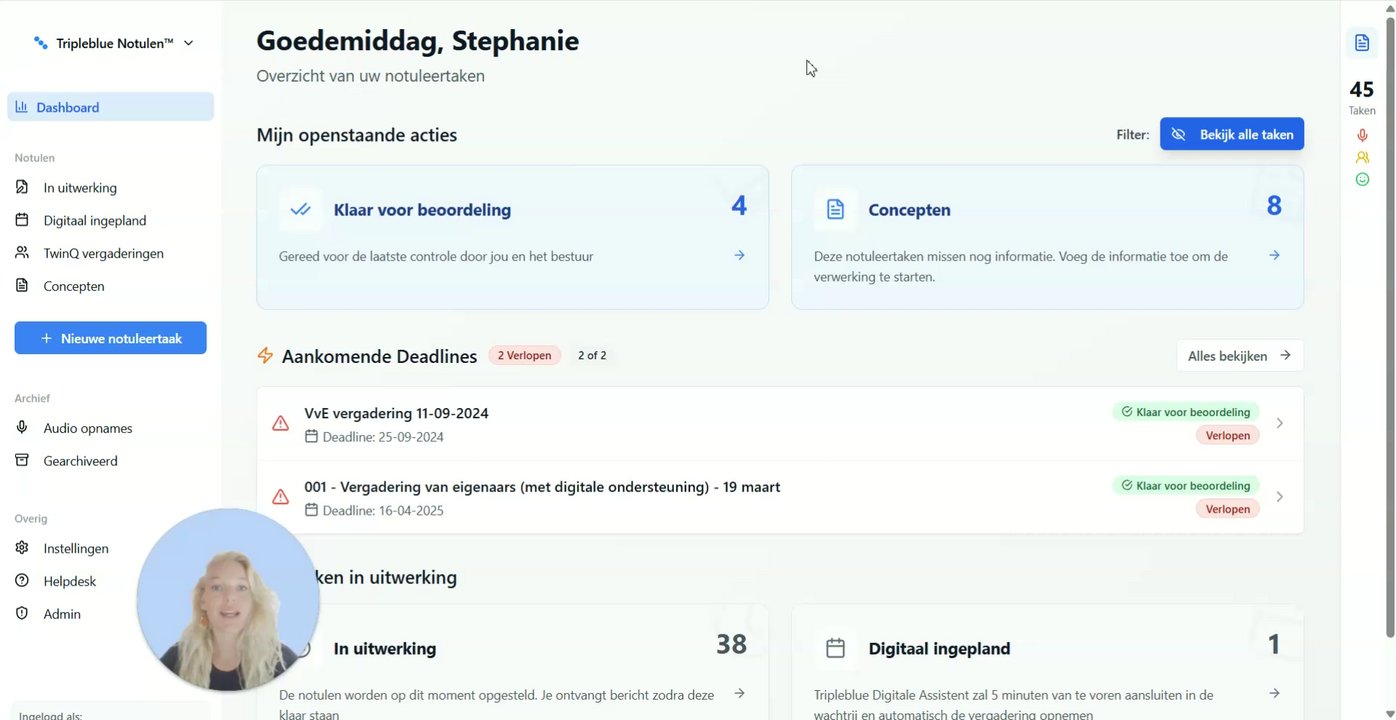The image size is (1396, 720).
Task: Click the green smiley face icon
Action: (x=1362, y=179)
